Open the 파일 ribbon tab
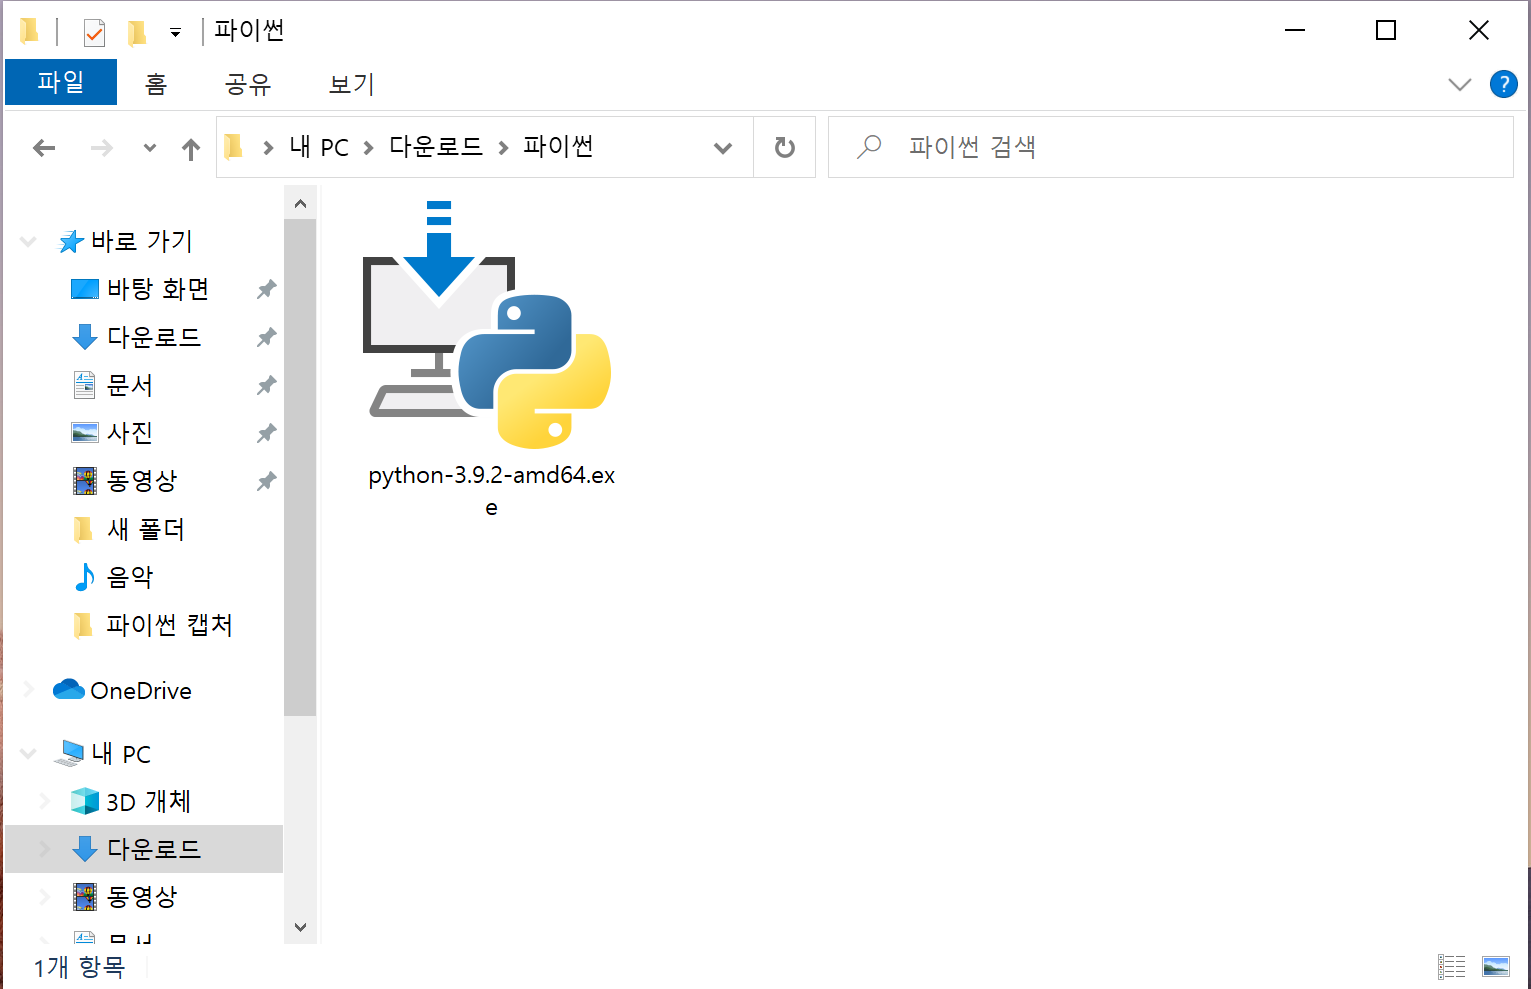 61,82
